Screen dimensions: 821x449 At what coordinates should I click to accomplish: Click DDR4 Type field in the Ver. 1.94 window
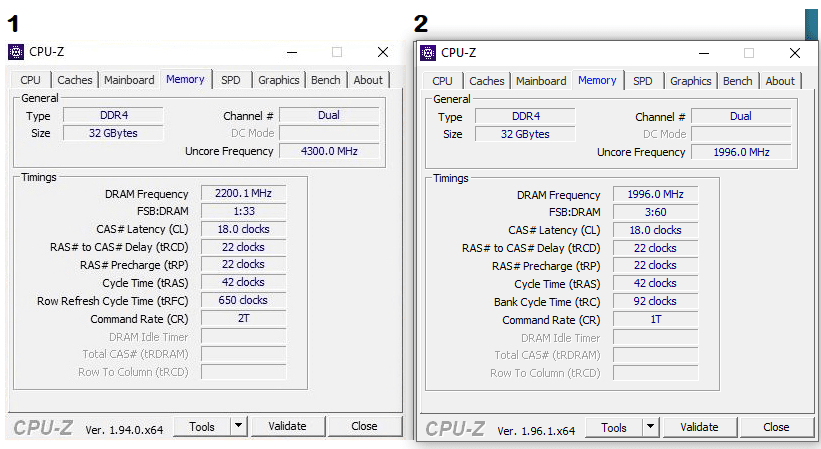tap(113, 115)
